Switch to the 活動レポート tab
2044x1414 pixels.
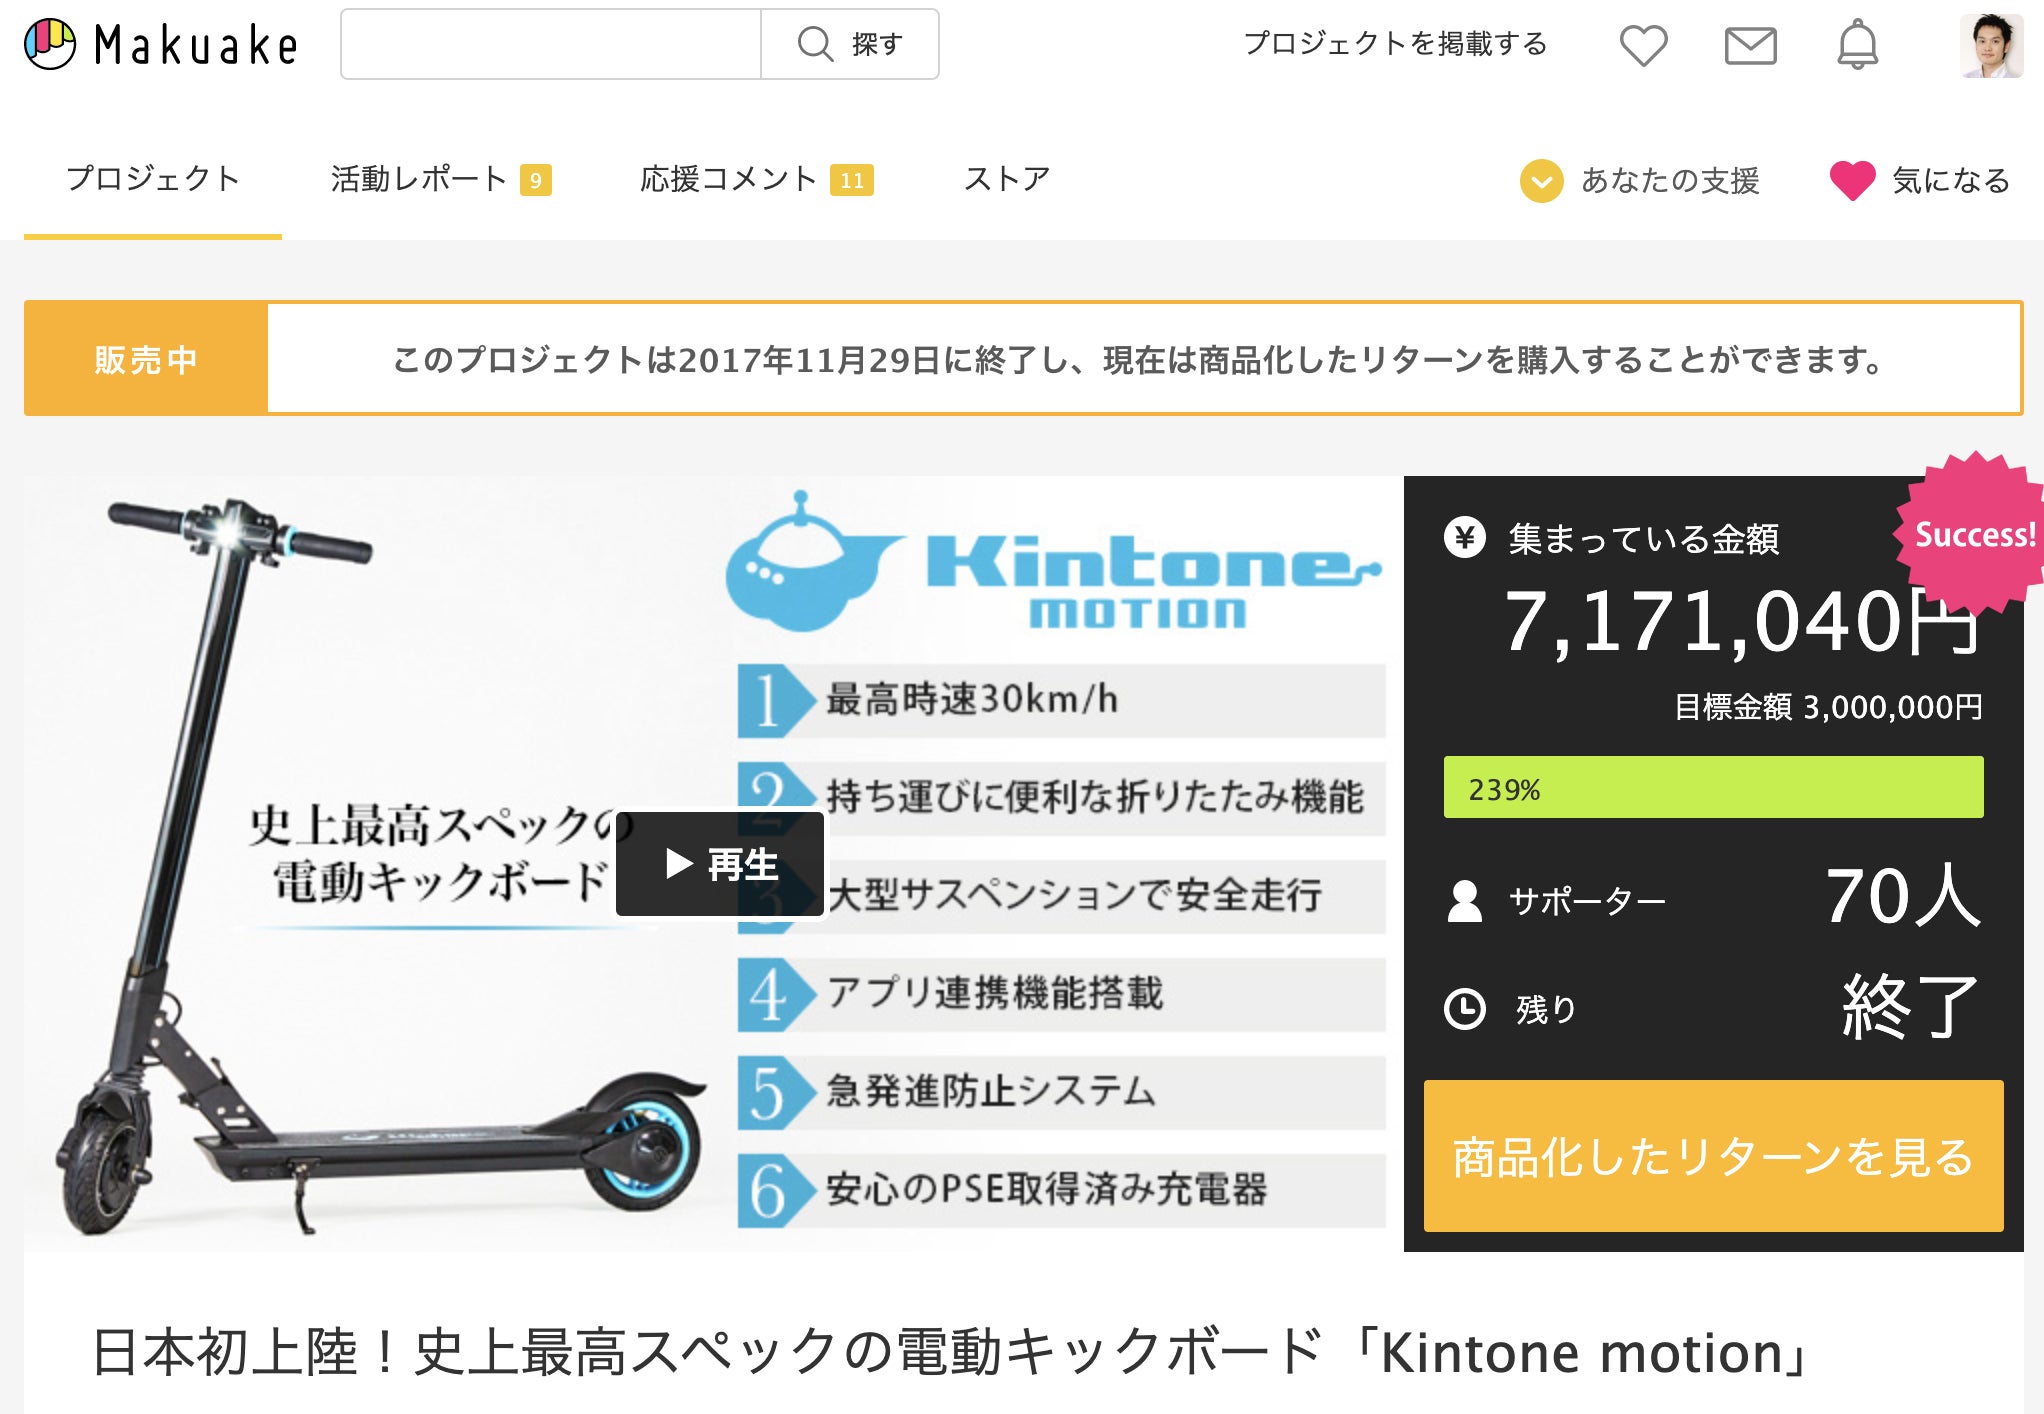tap(440, 179)
